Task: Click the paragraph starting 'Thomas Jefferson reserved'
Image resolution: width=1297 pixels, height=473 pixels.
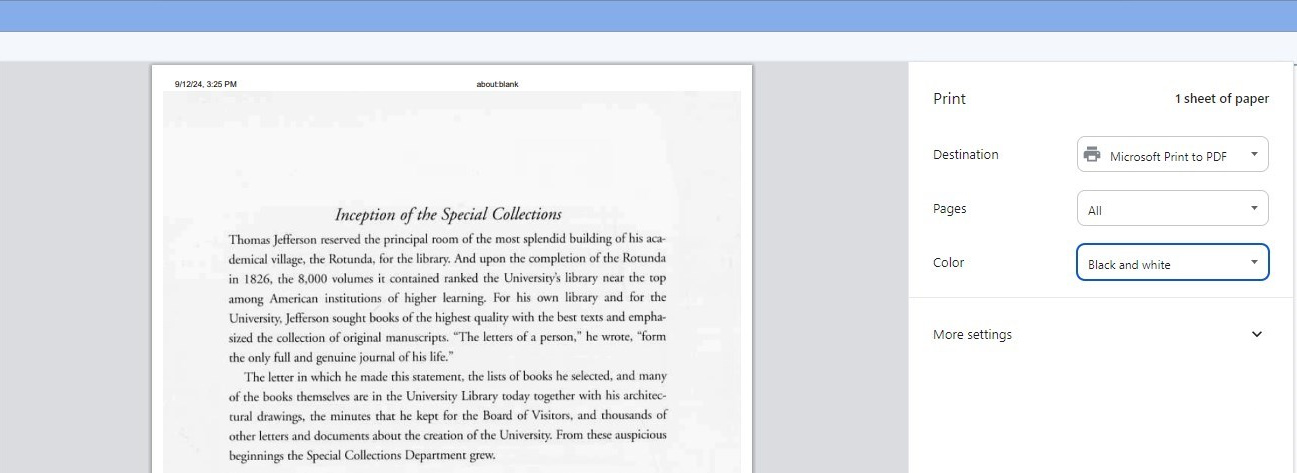Action: click(447, 298)
